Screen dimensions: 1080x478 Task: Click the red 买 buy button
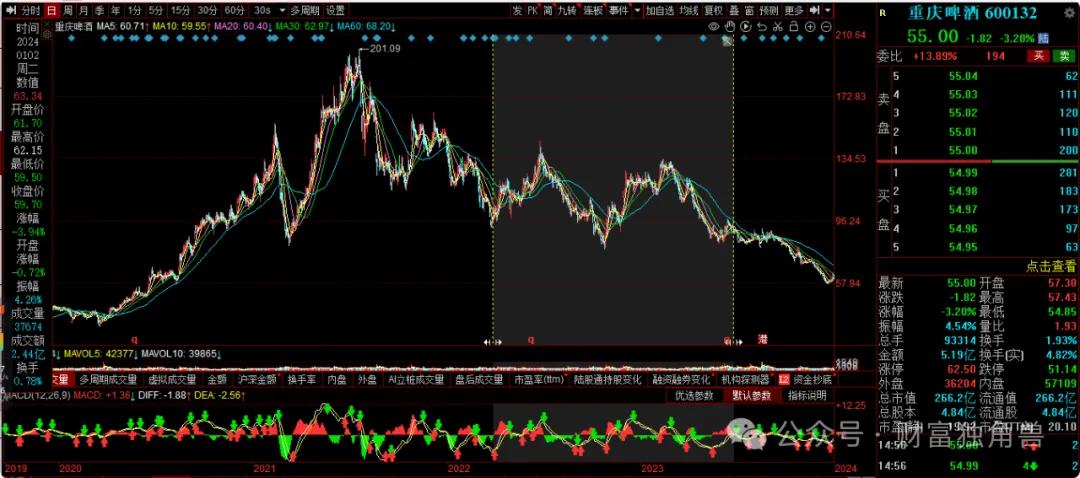pos(1038,55)
